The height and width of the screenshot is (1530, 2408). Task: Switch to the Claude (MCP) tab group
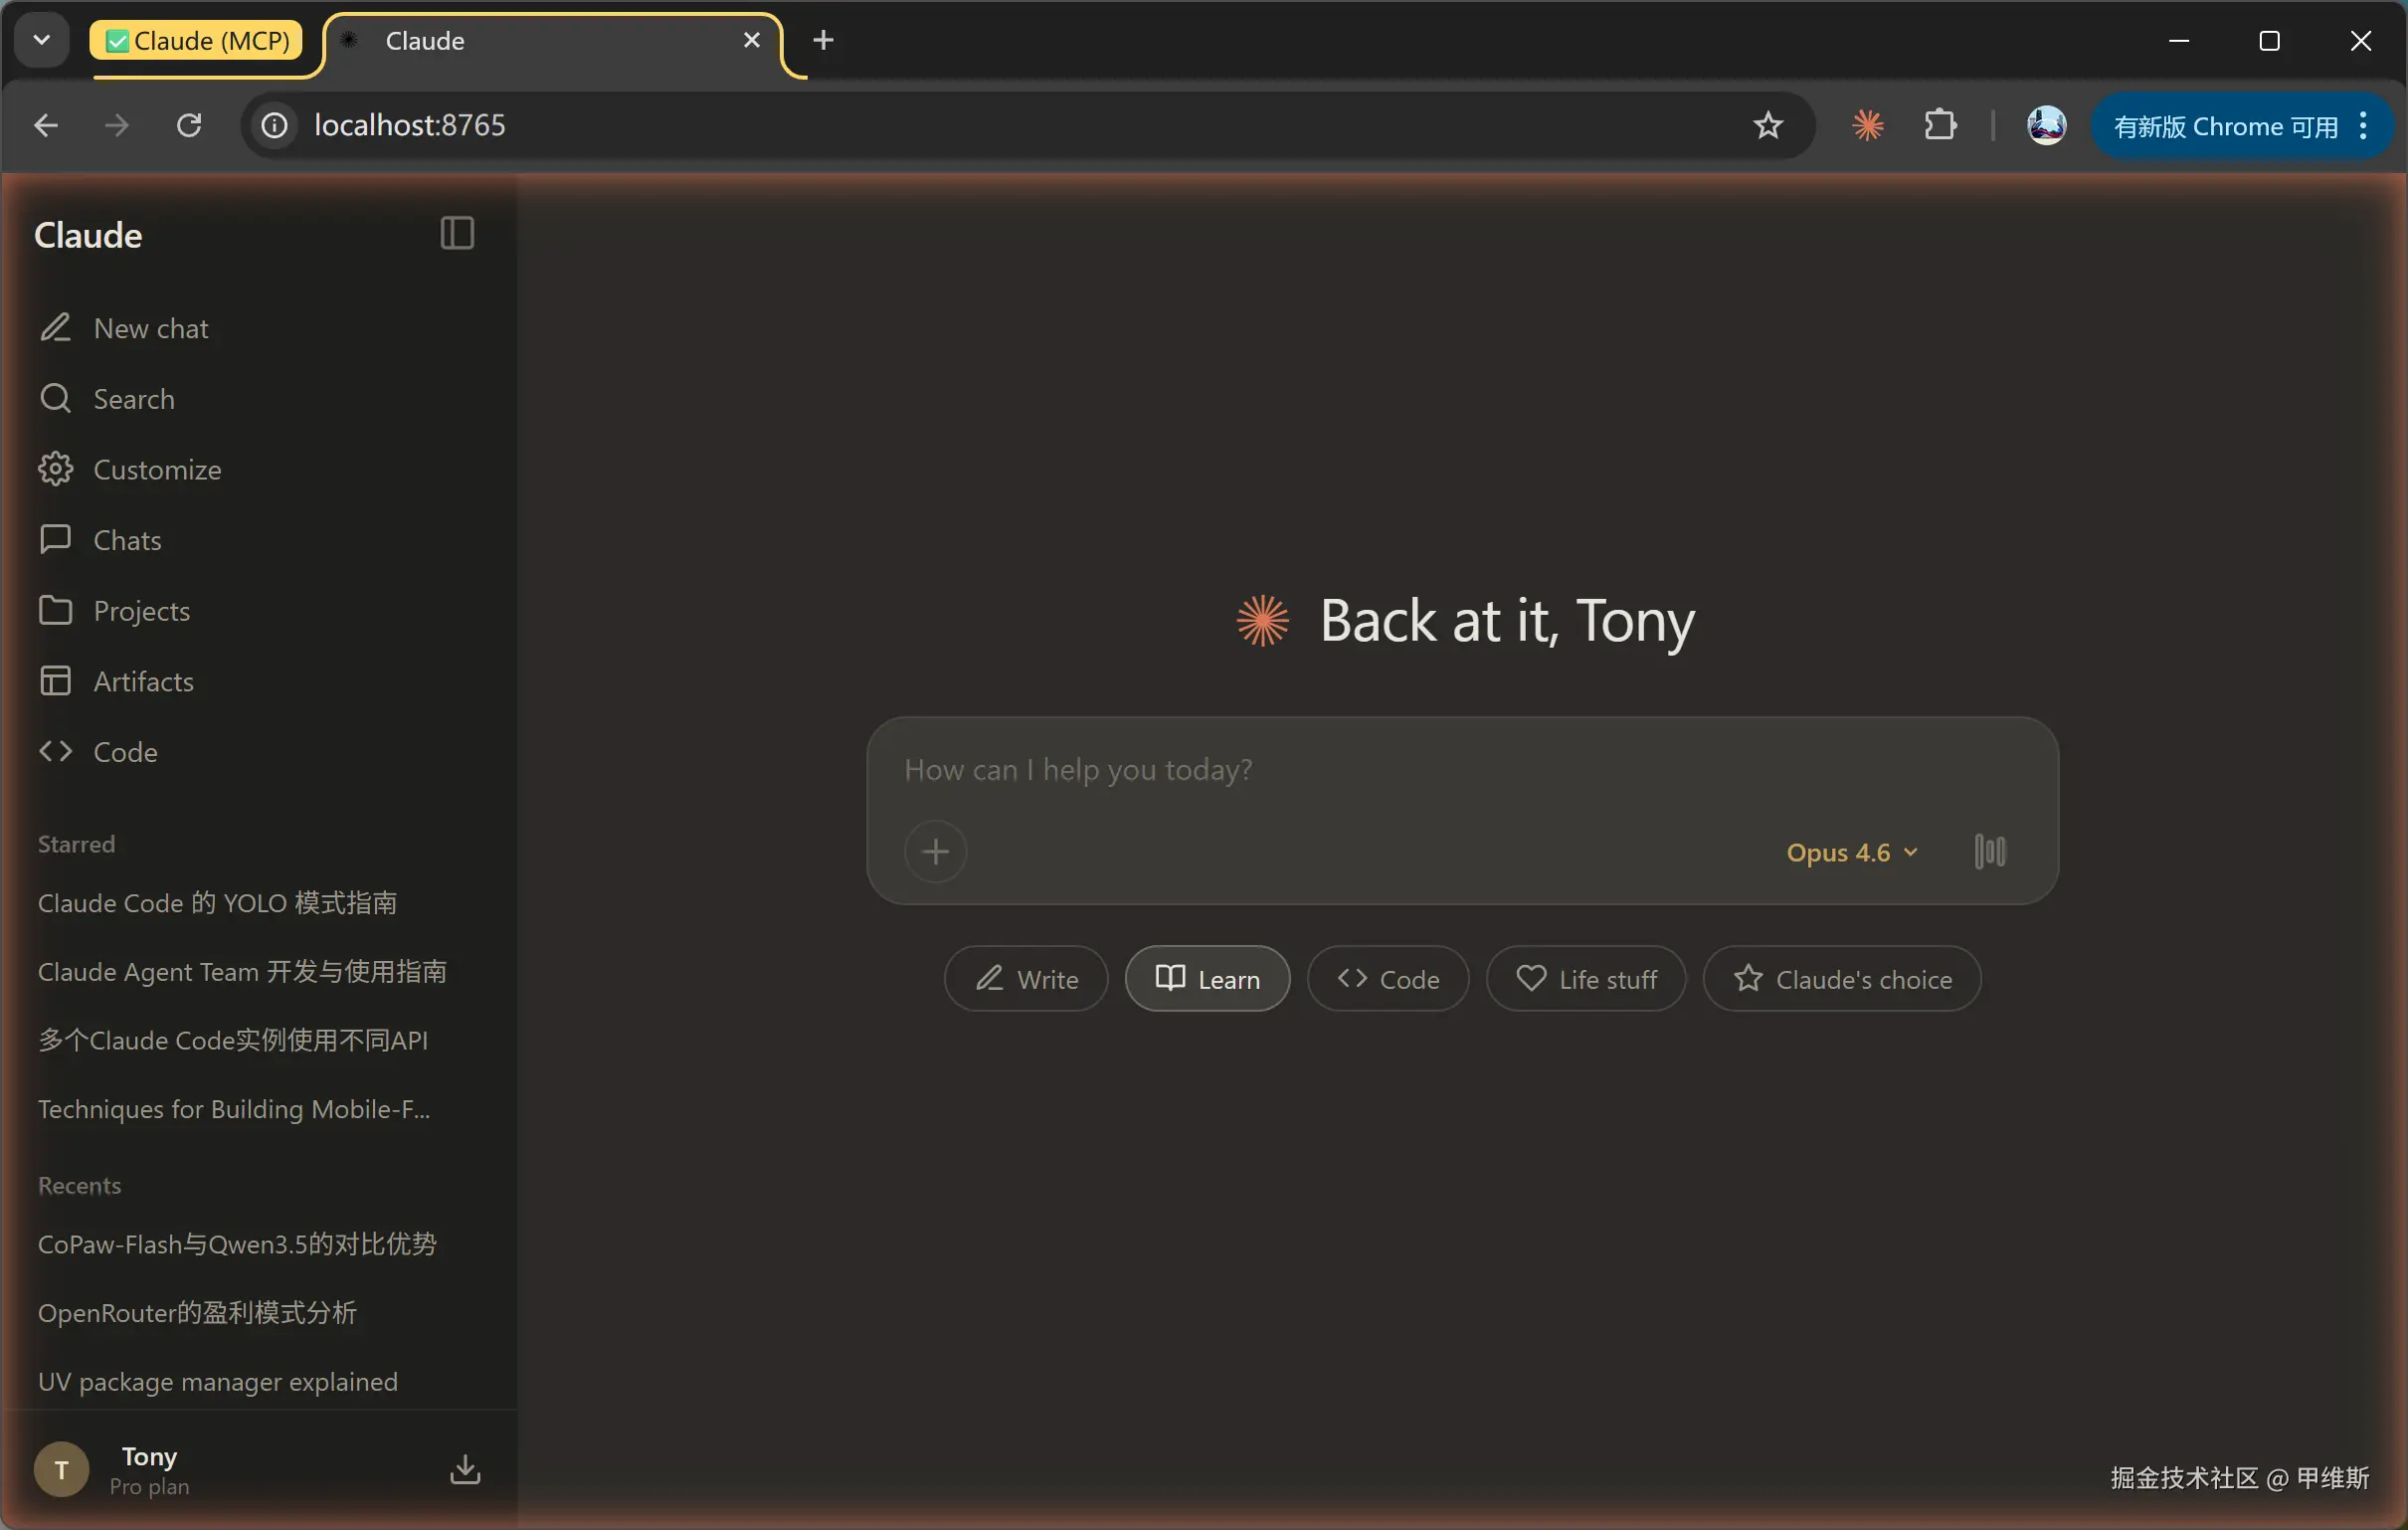point(197,40)
